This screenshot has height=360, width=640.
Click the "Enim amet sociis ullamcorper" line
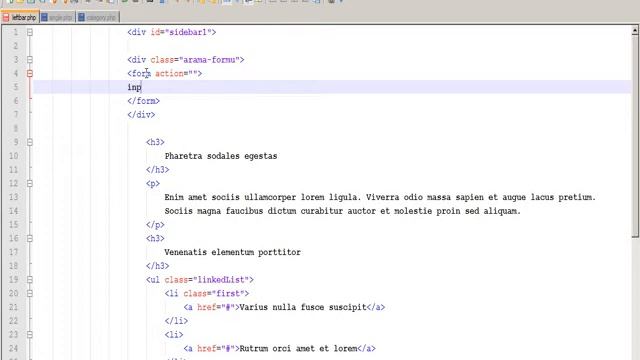[380, 197]
